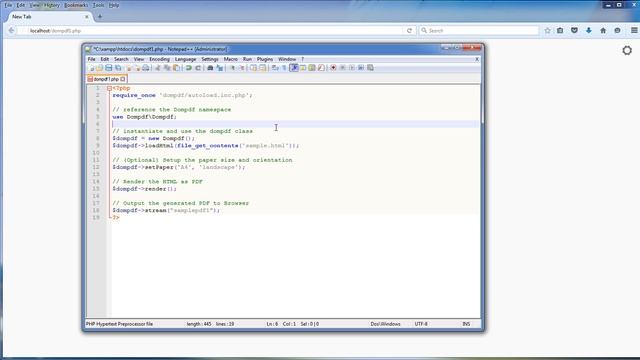This screenshot has height=360, width=640.
Task: Click the Print toolbar icon
Action: pyautogui.click(x=146, y=68)
